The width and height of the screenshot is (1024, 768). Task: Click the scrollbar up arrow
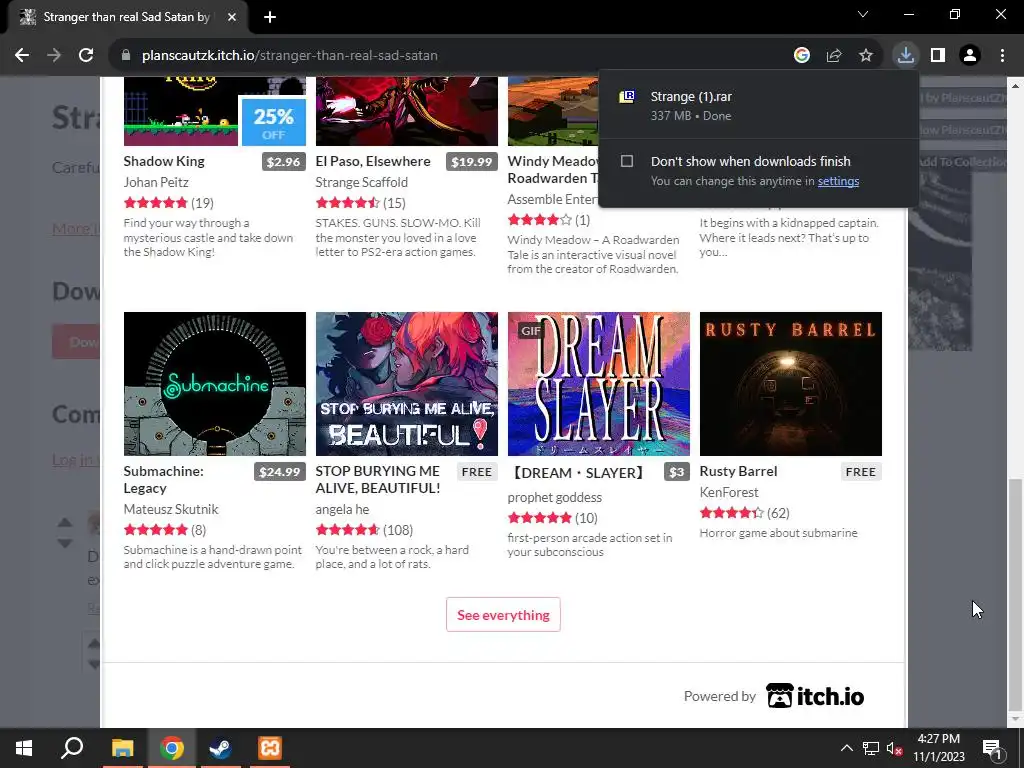pyautogui.click(x=1016, y=85)
